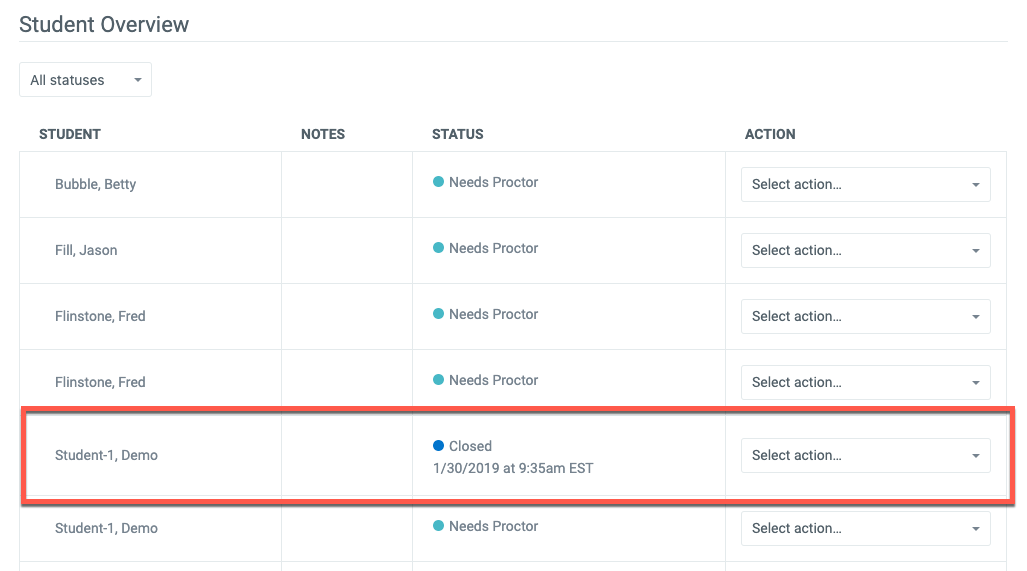Click dropdown arrow in Jason Fill's action box
This screenshot has width=1027, height=571.
pos(976,251)
